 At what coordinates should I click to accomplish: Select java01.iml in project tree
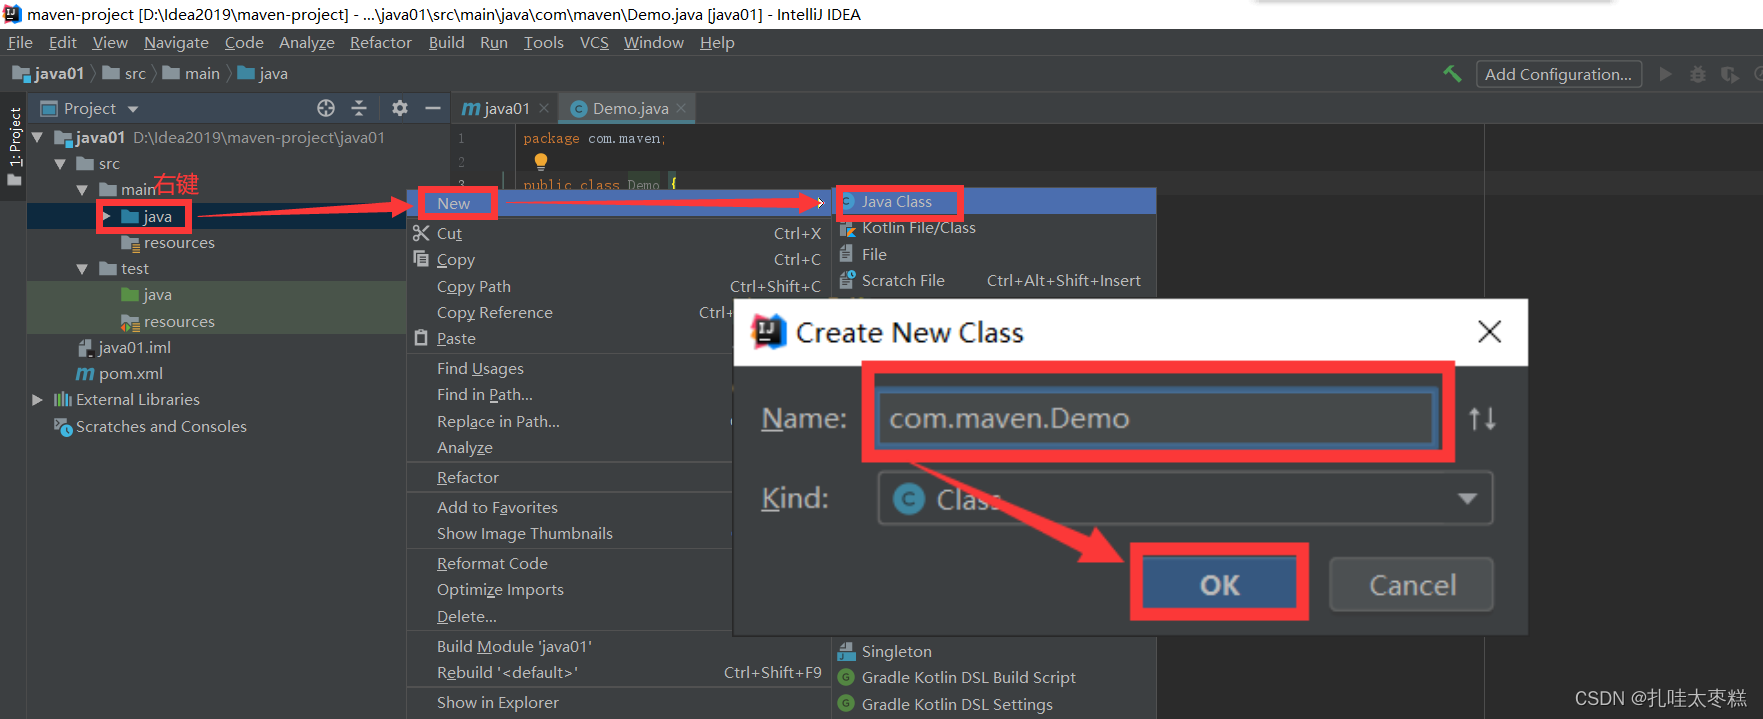point(125,348)
